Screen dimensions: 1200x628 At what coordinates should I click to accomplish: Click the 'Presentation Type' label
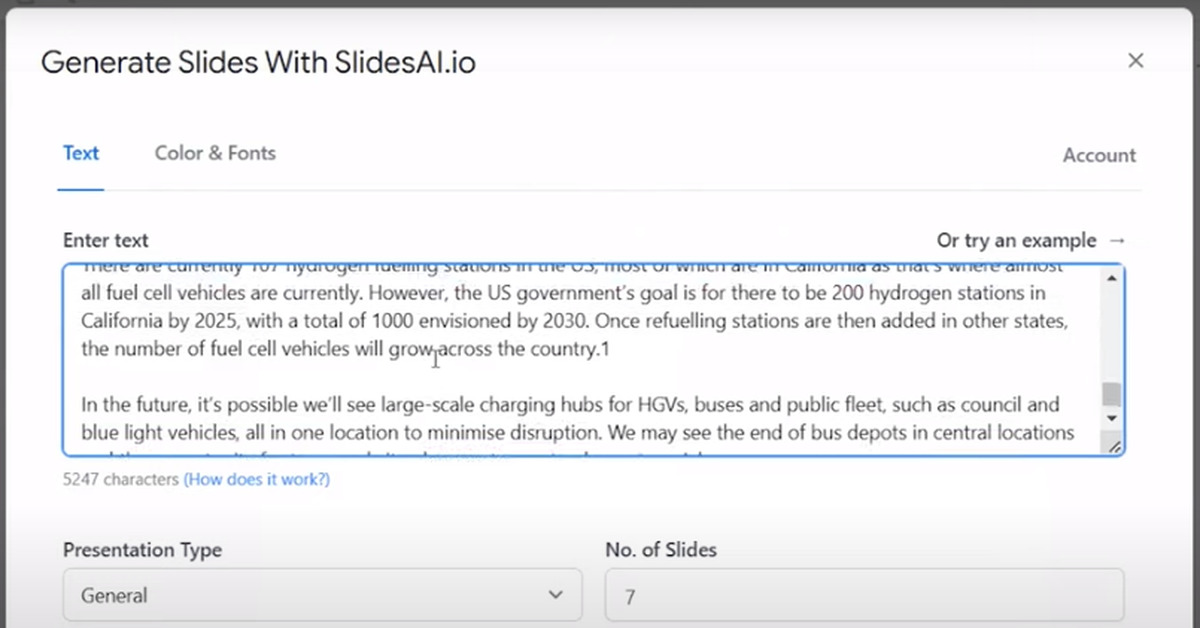pyautogui.click(x=142, y=550)
